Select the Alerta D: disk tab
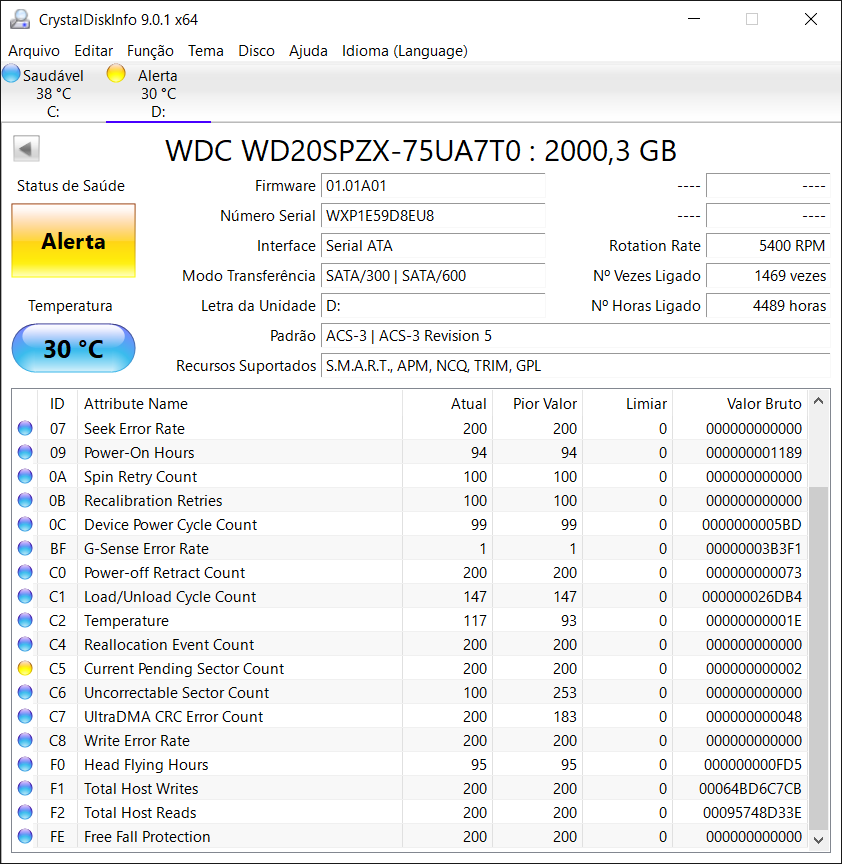 coord(158,93)
